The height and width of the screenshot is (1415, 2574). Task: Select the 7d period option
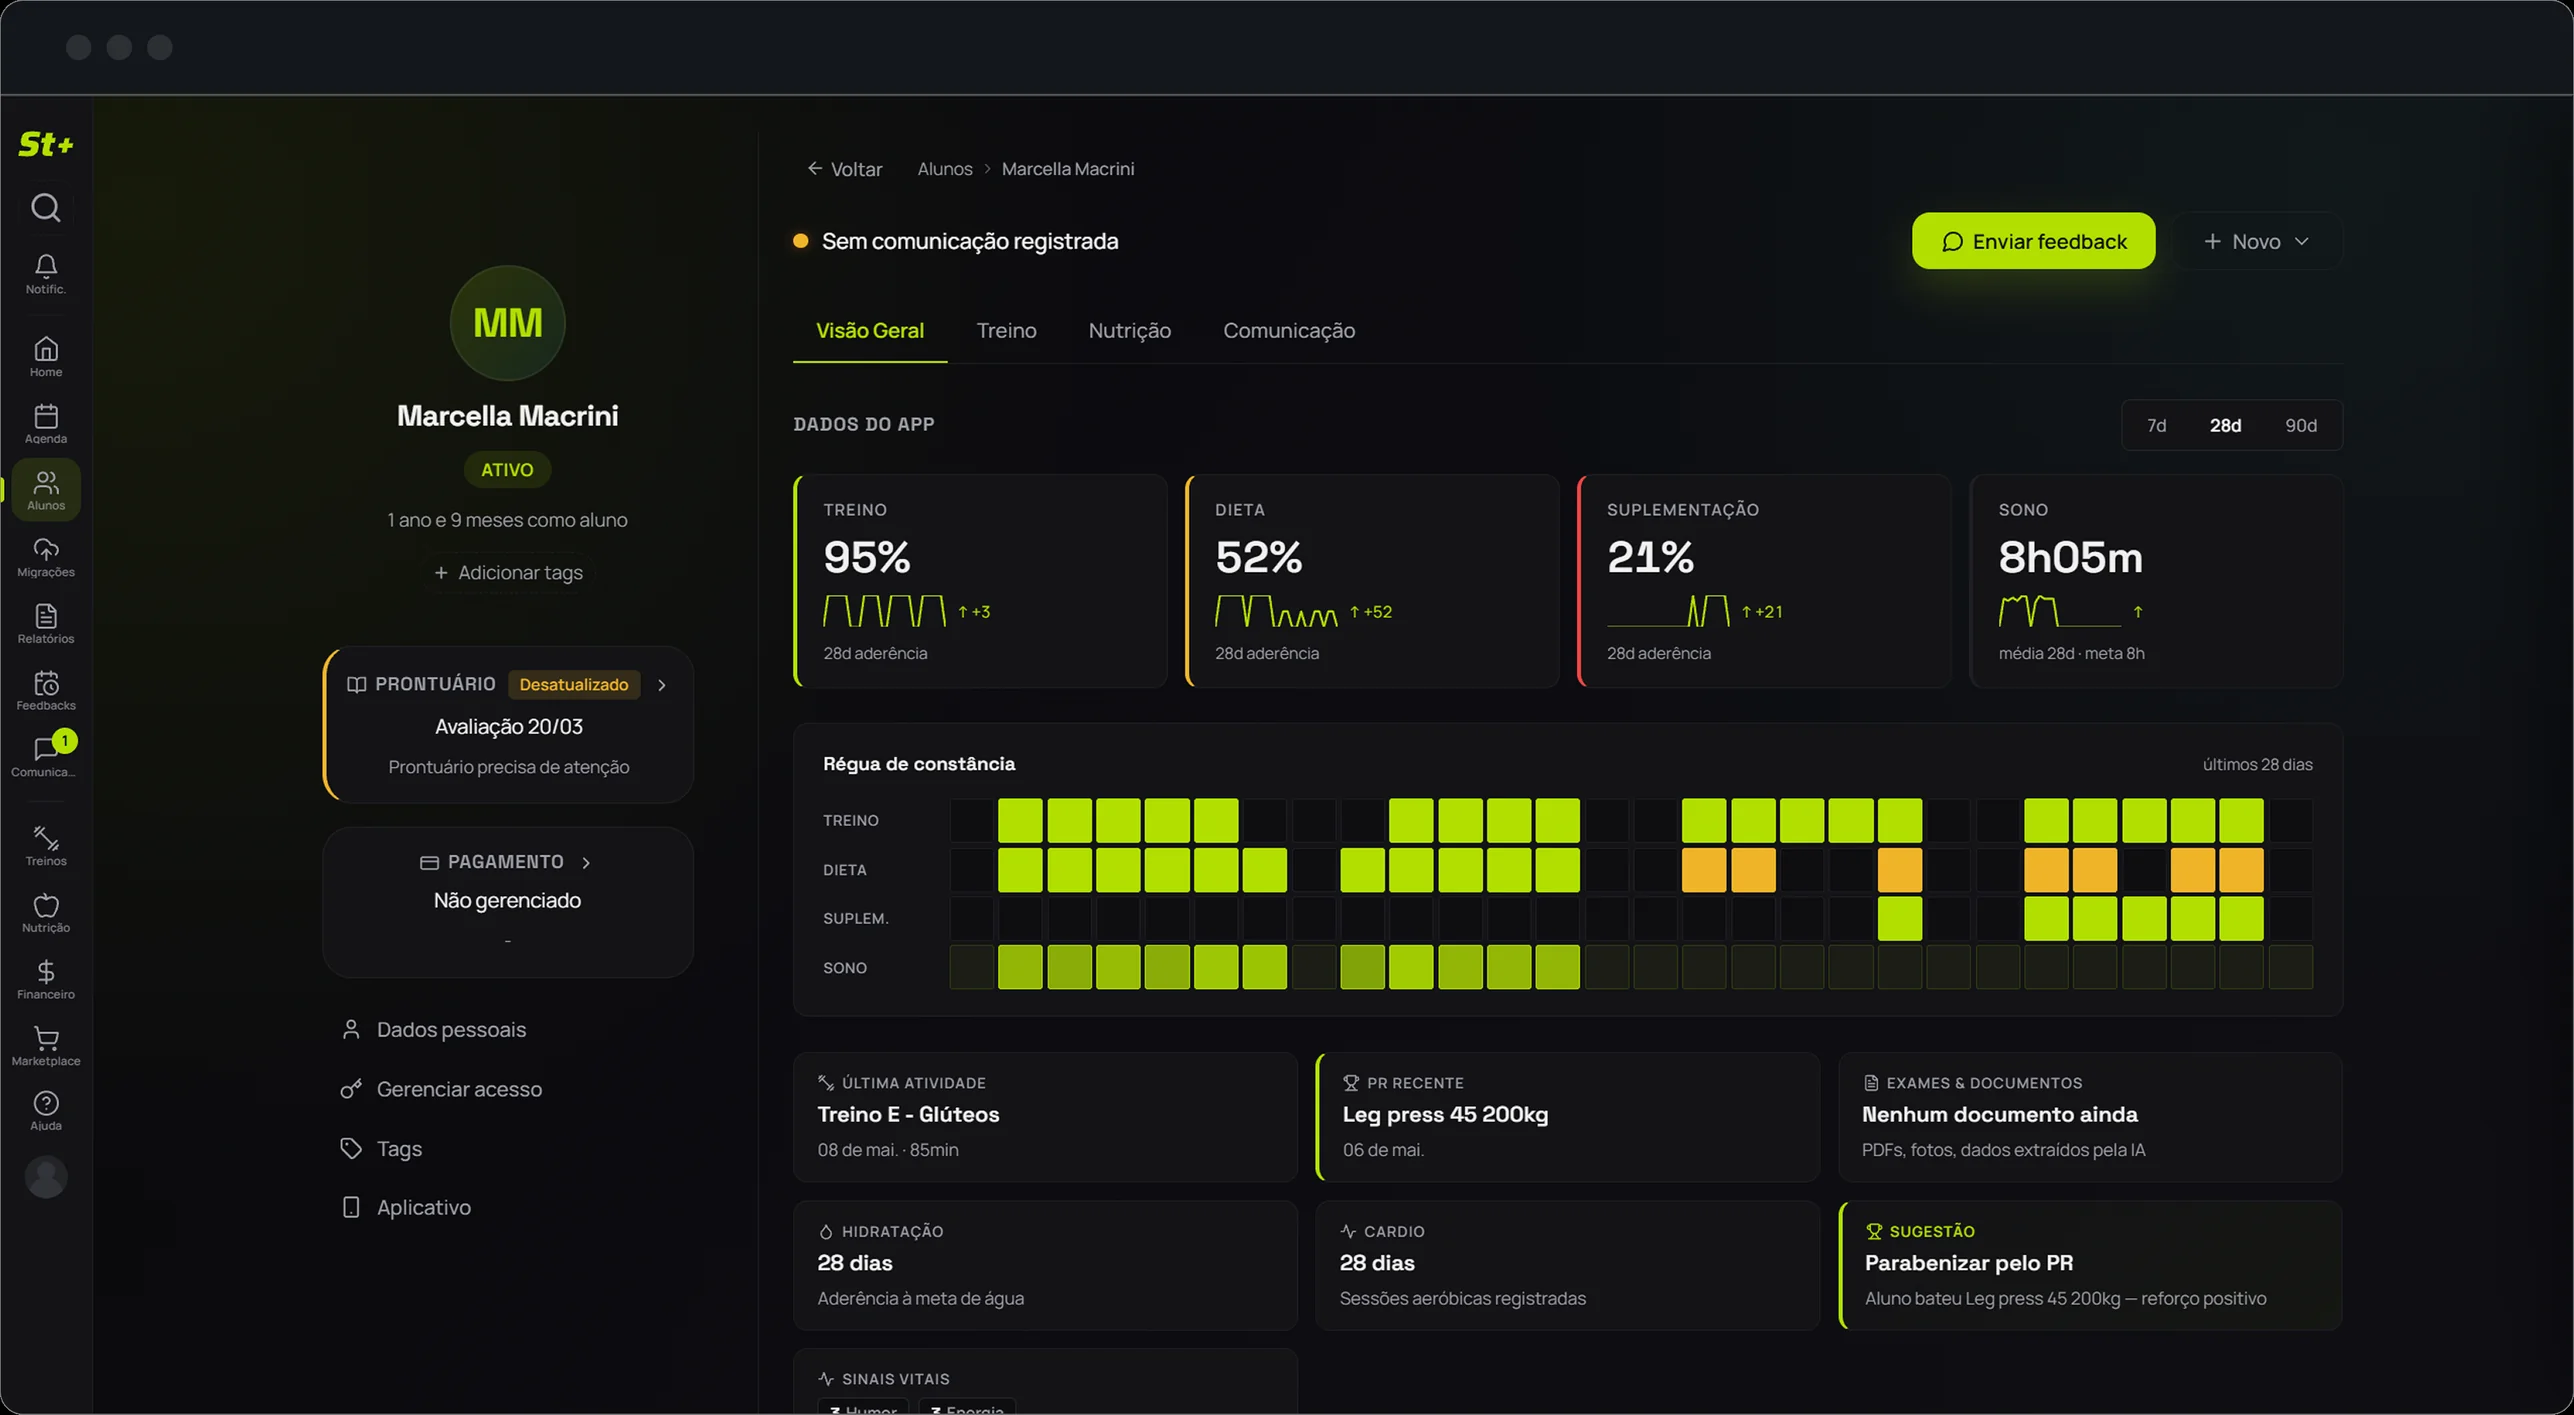2156,426
